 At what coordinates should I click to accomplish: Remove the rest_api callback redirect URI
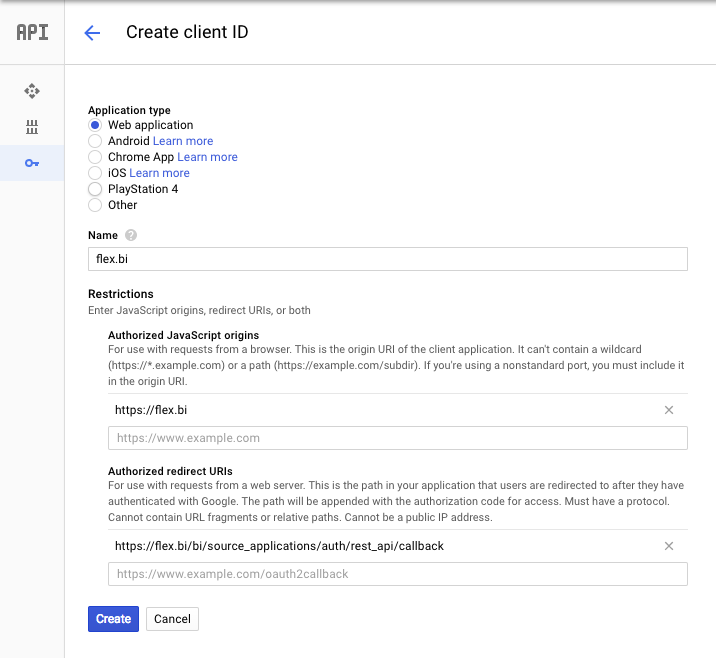coord(669,546)
